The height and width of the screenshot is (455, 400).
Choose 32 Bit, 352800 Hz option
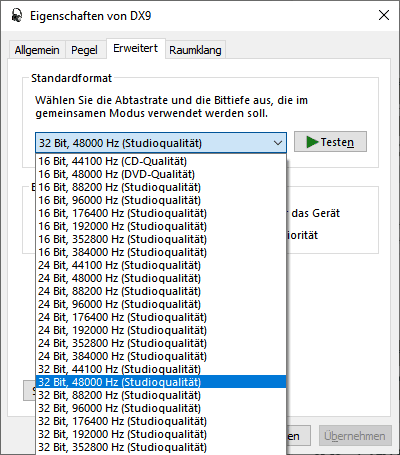click(x=161, y=447)
